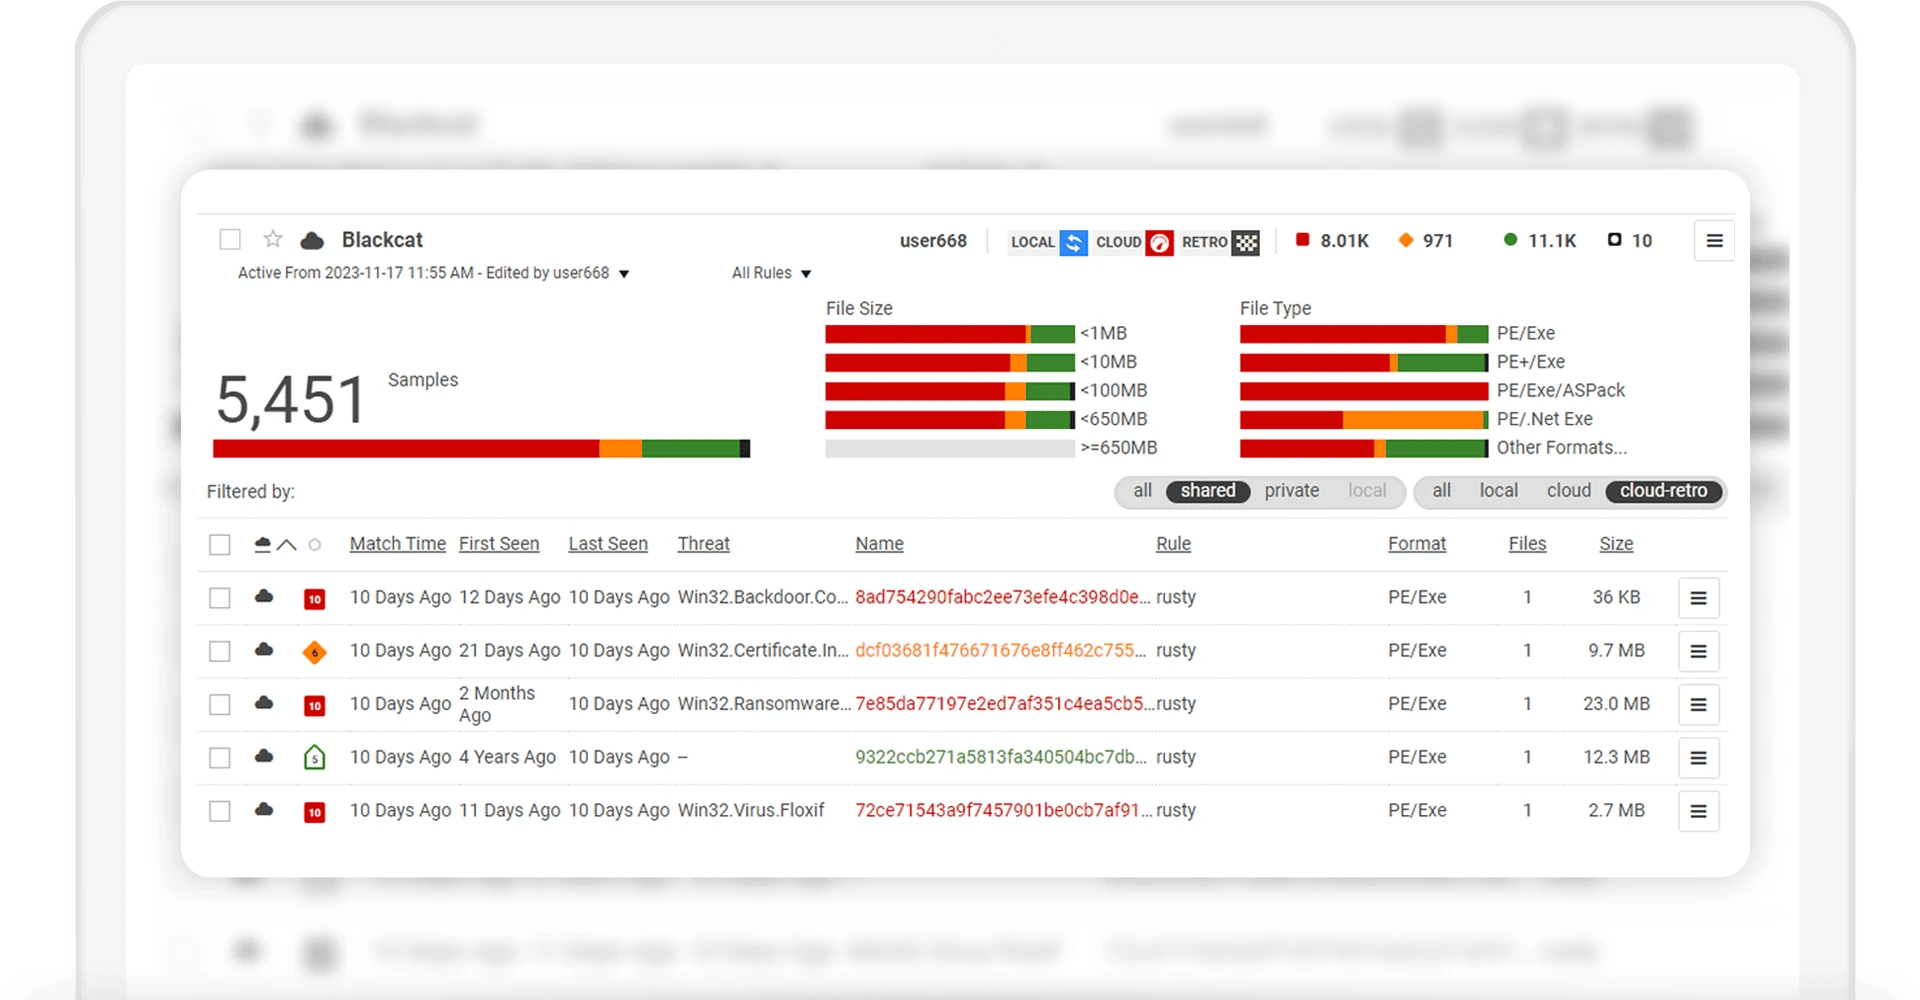Viewport: 1920px width, 1000px height.
Task: Click the cloud icon beside Blackcat title
Action: tap(312, 240)
